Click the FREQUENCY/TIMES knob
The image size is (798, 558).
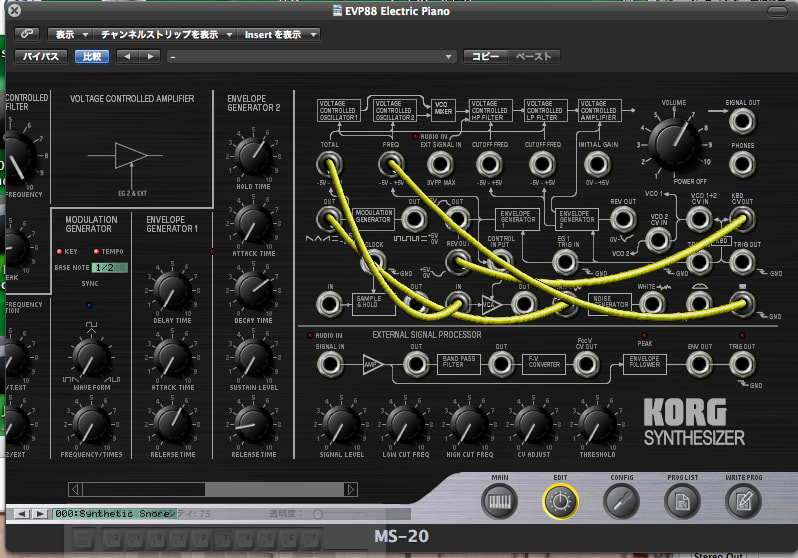click(91, 424)
